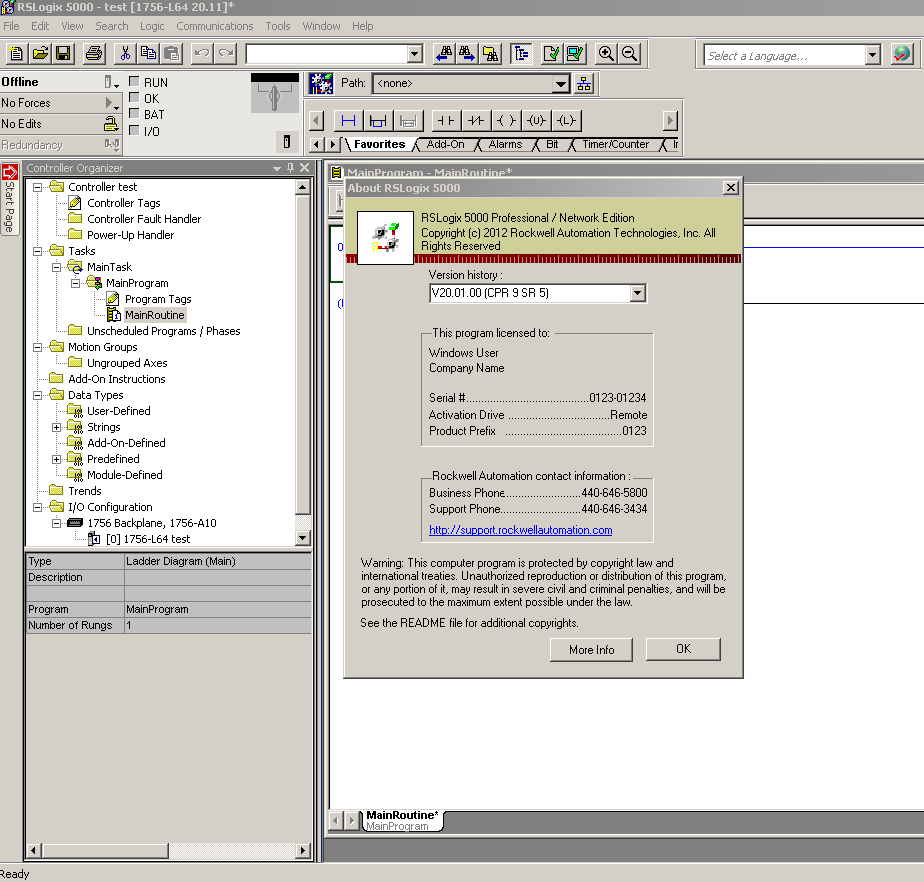Select the 1756-L64 test controller module
This screenshot has height=882, width=924.
pos(147,539)
